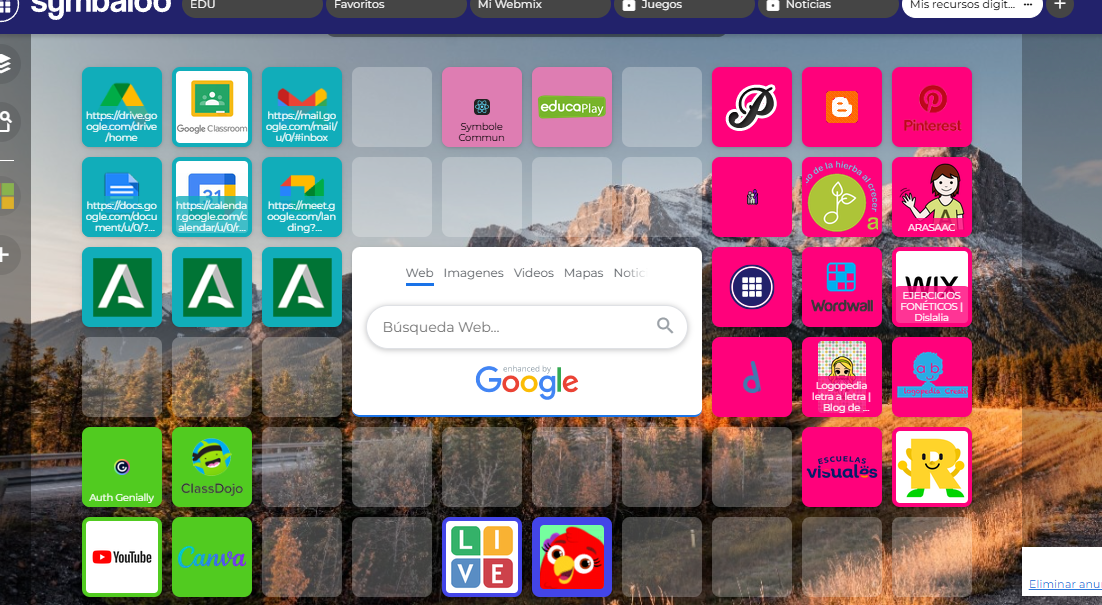Open the Gmail inbox tile
Image resolution: width=1102 pixels, height=605 pixels.
pos(302,107)
